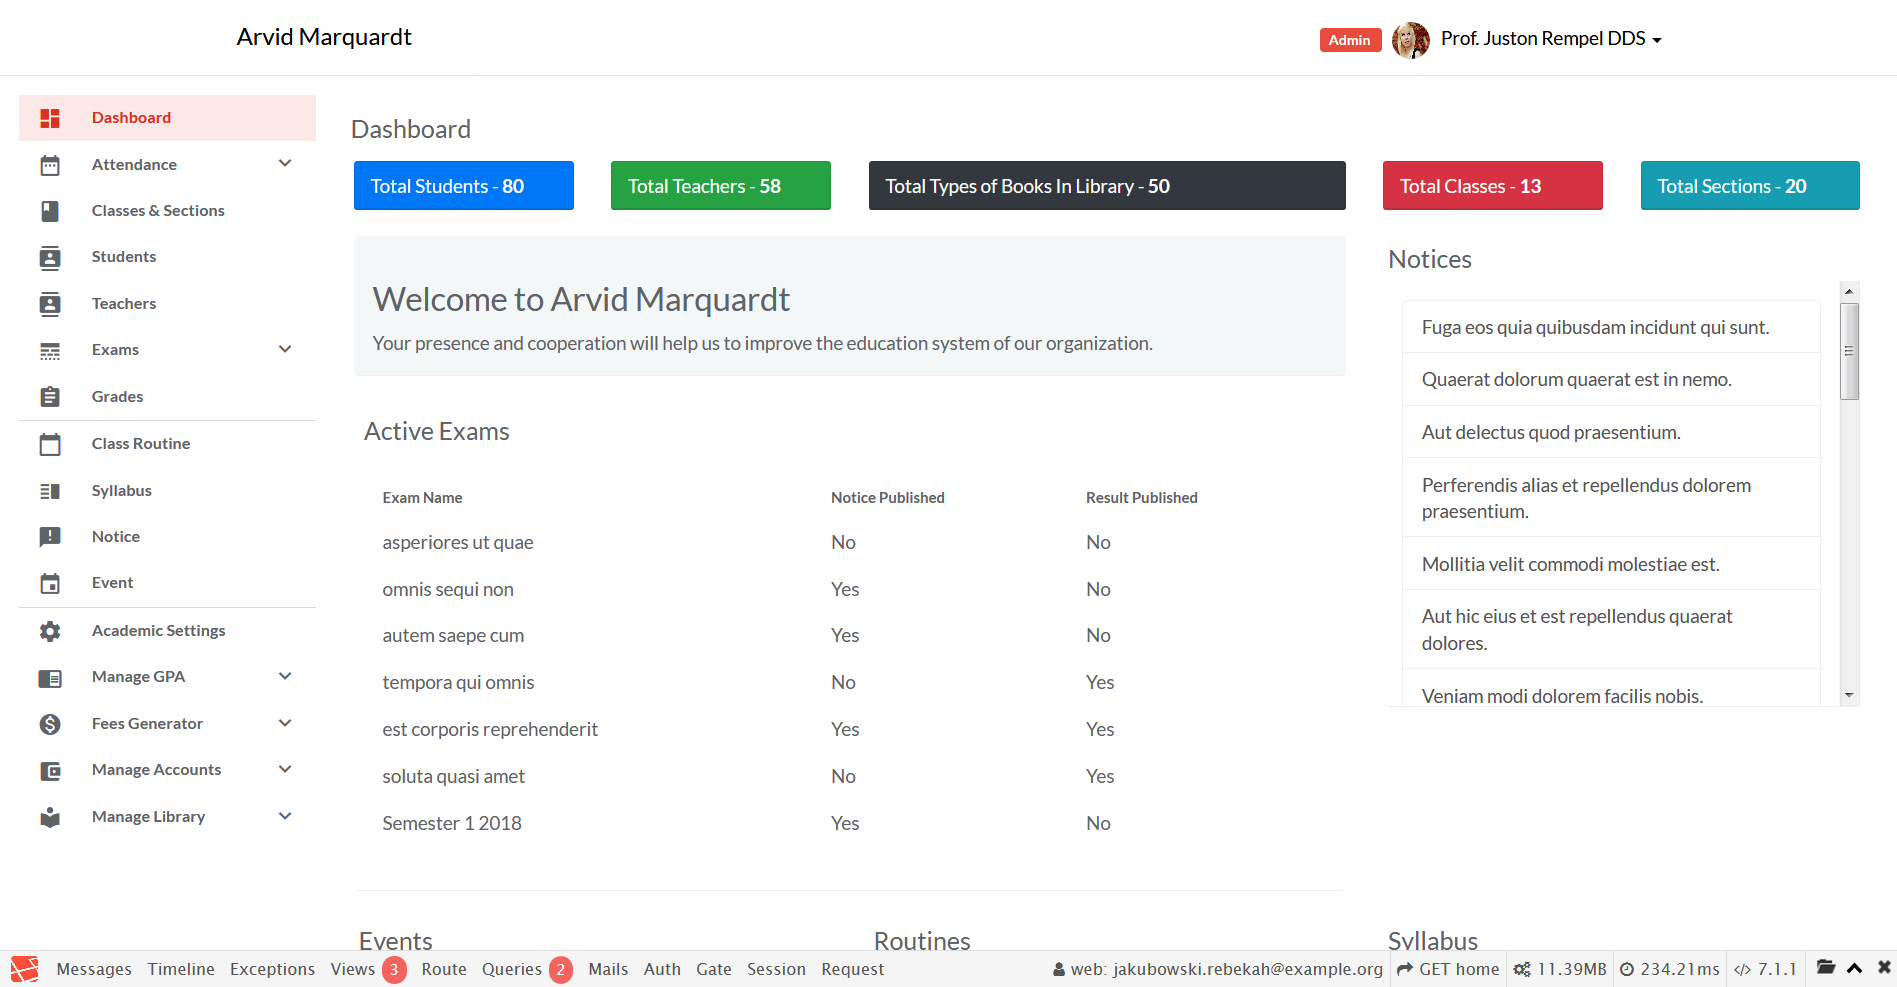
Task: Click the Dashboard grid icon in sidebar
Action: point(50,118)
